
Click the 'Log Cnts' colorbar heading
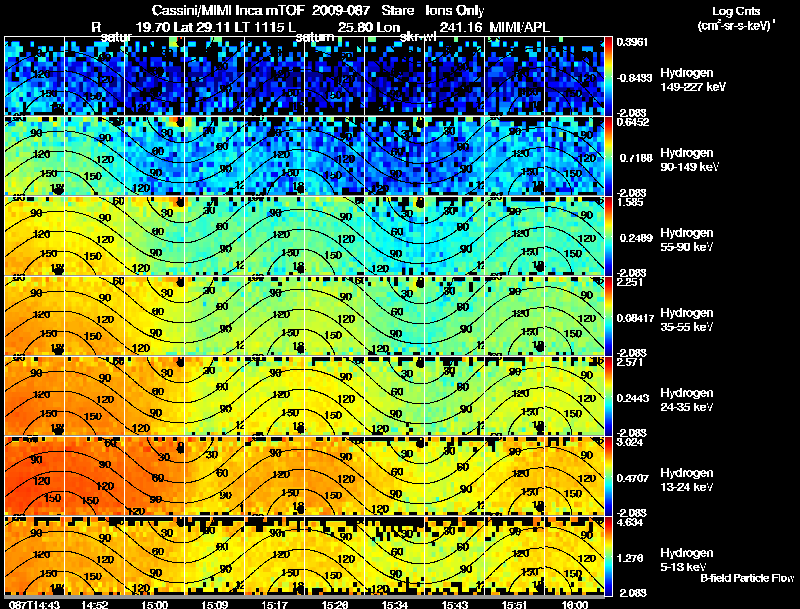pos(736,11)
